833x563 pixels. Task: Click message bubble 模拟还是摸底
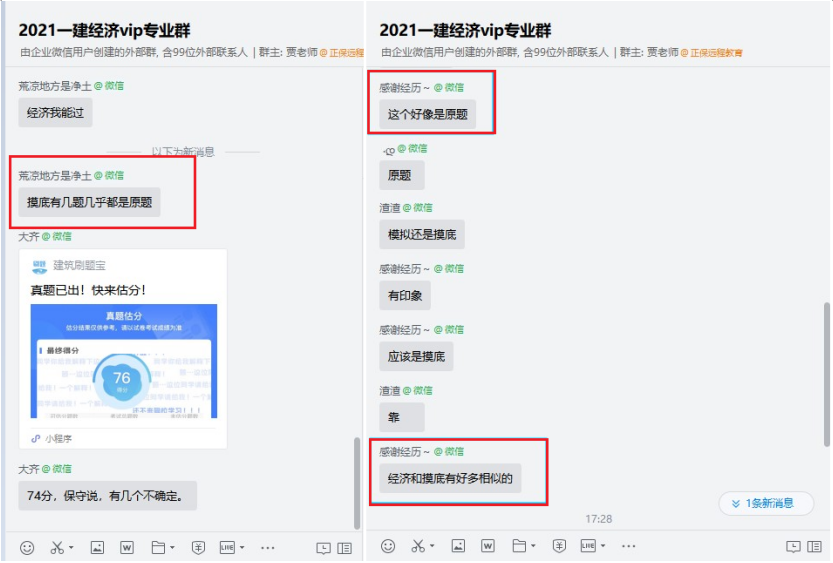(x=421, y=235)
